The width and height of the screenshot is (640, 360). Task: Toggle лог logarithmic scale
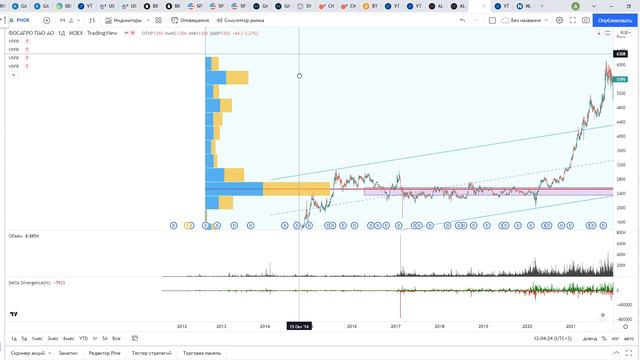point(615,338)
